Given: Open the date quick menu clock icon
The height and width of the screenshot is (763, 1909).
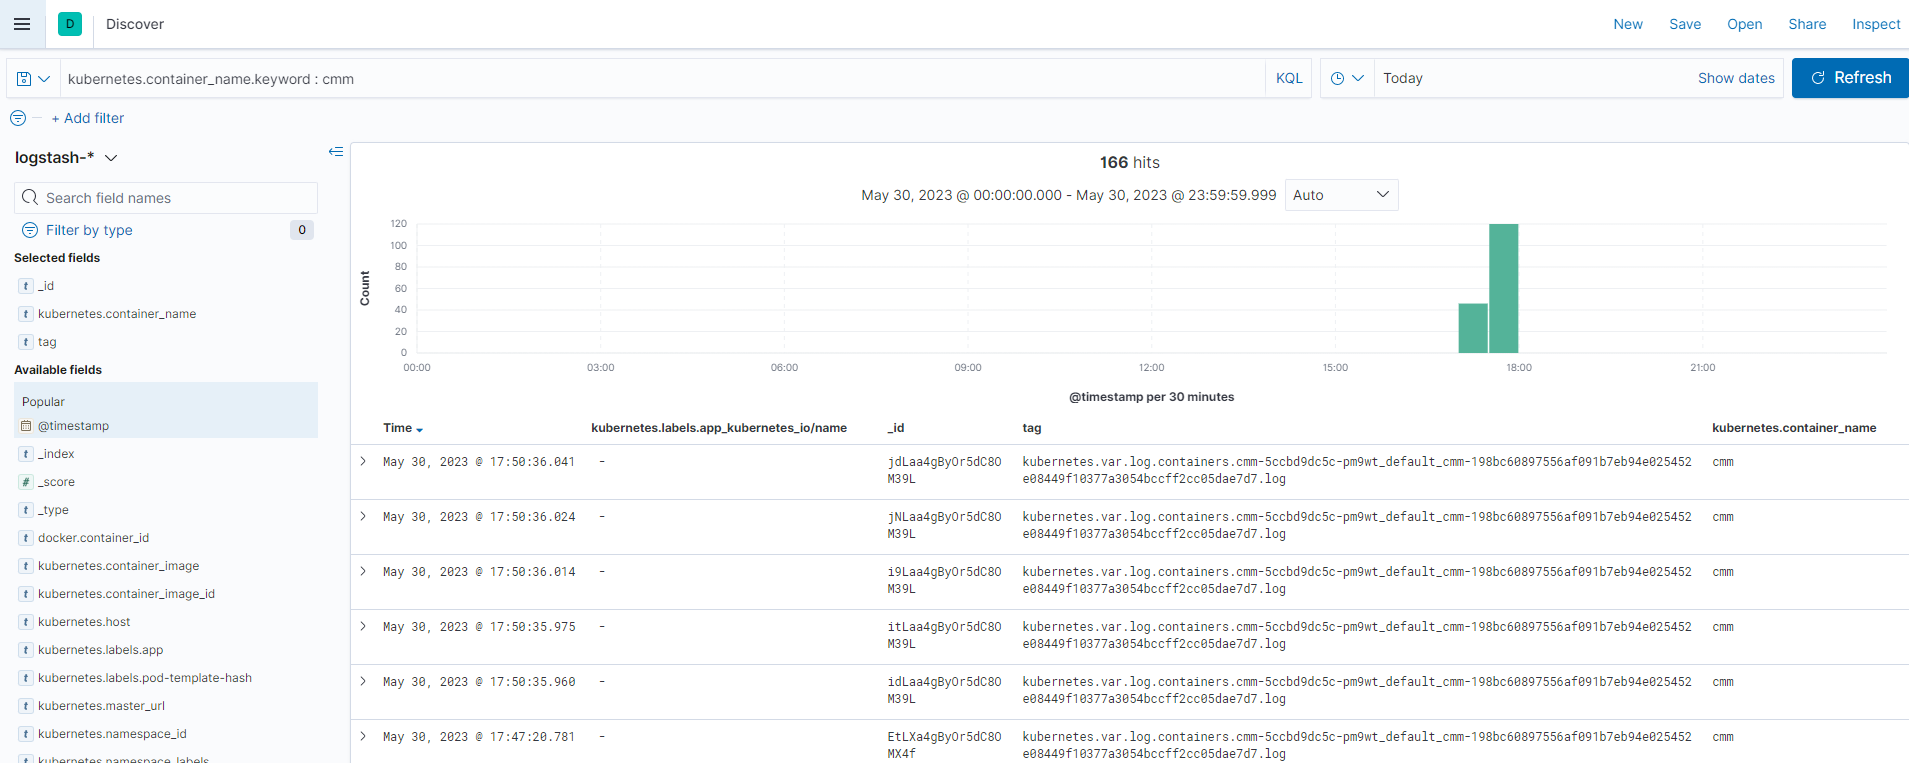Looking at the screenshot, I should pos(1346,78).
